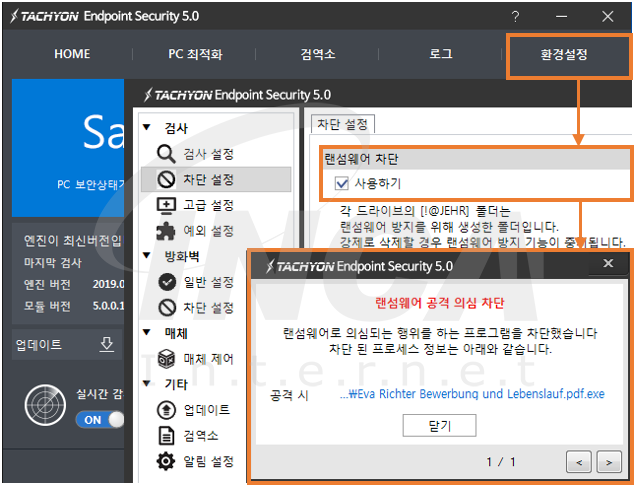
Task: Click the 모듈 버전 label
Action: click(47, 306)
